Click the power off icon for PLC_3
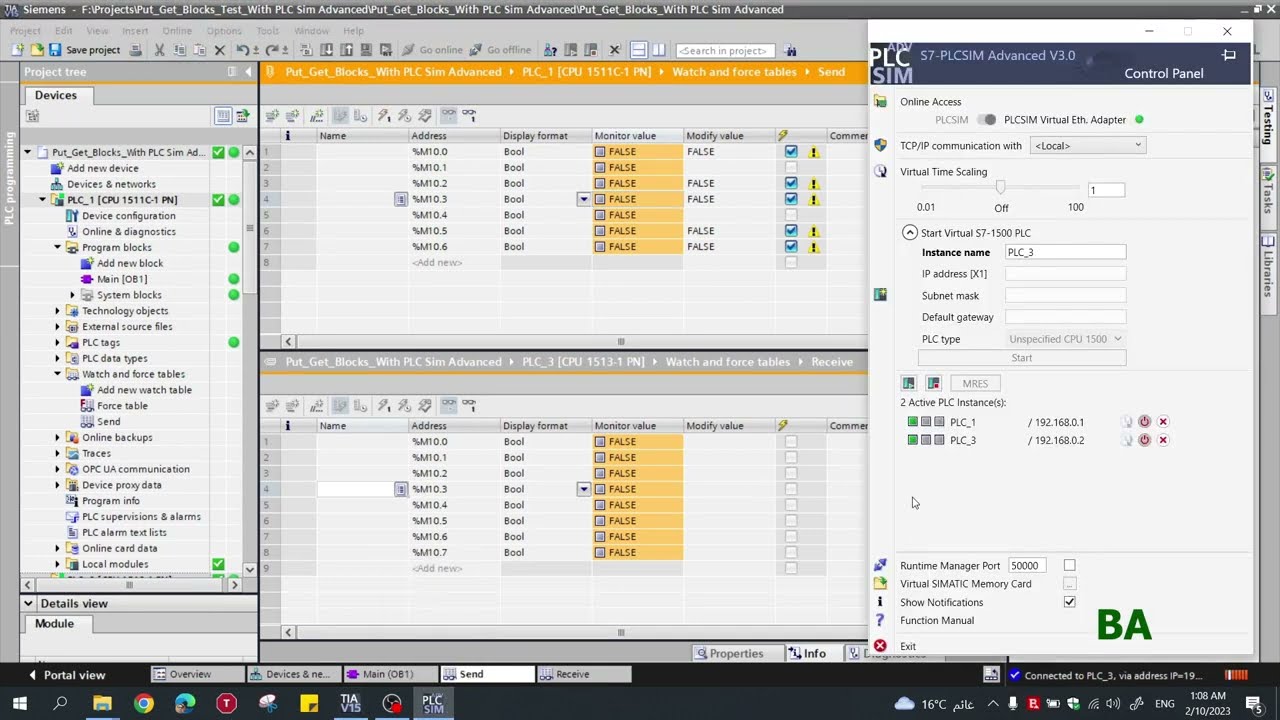Screen dimensions: 1280x720 (1145, 440)
